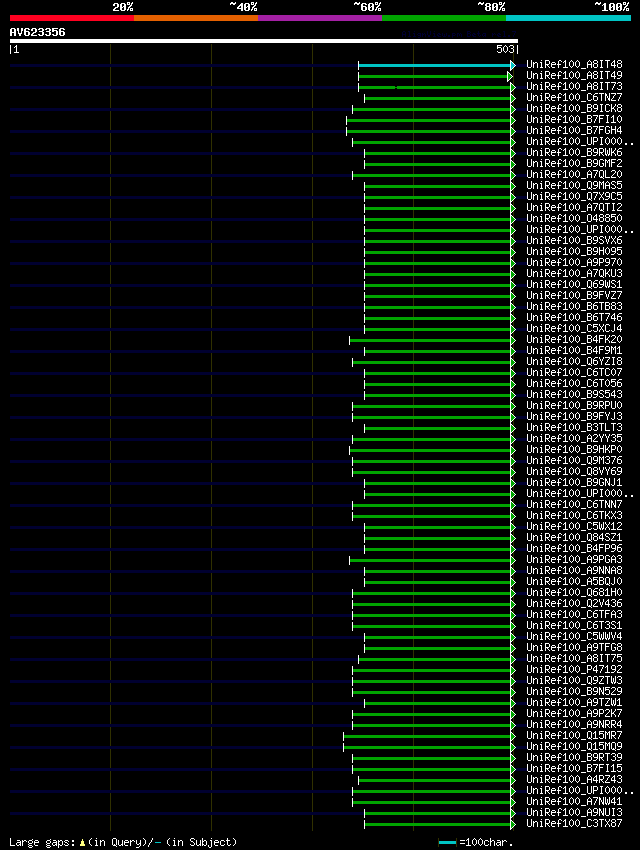Screen dimensions: 640x850
Task: Select the UniRef100_C6TC07 label
Action: pos(574,372)
